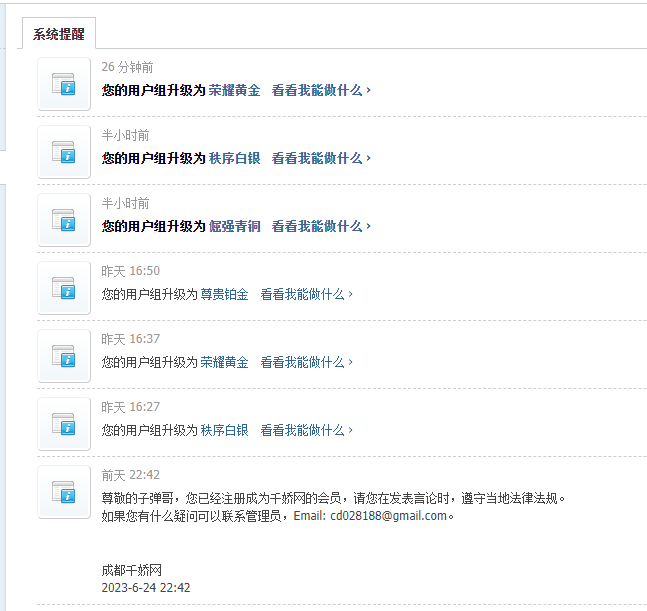Click 看看我能做什么 in the 26 分钟前 notice
This screenshot has width=647, height=611.
coord(321,90)
